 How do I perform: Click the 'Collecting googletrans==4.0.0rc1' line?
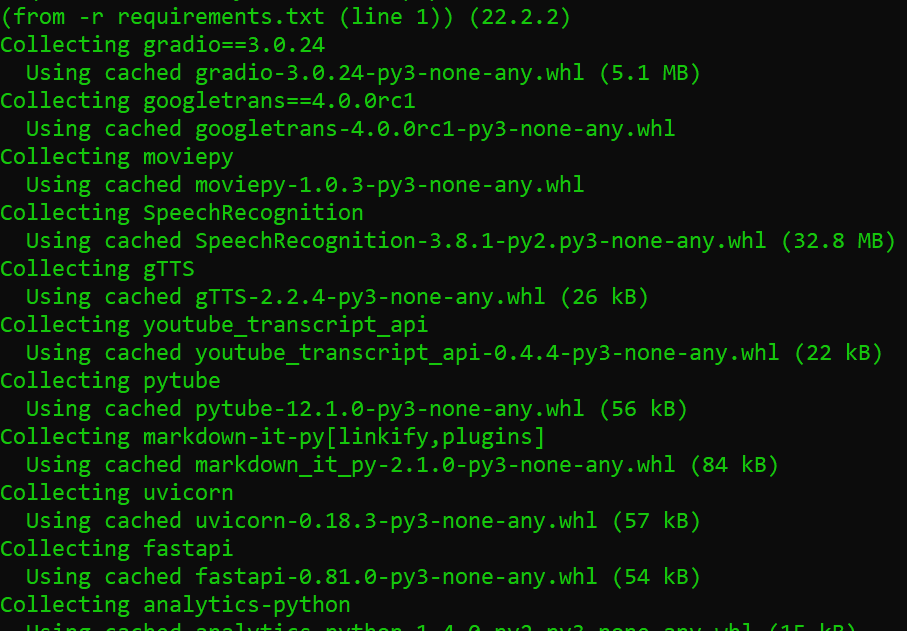[x=208, y=101]
